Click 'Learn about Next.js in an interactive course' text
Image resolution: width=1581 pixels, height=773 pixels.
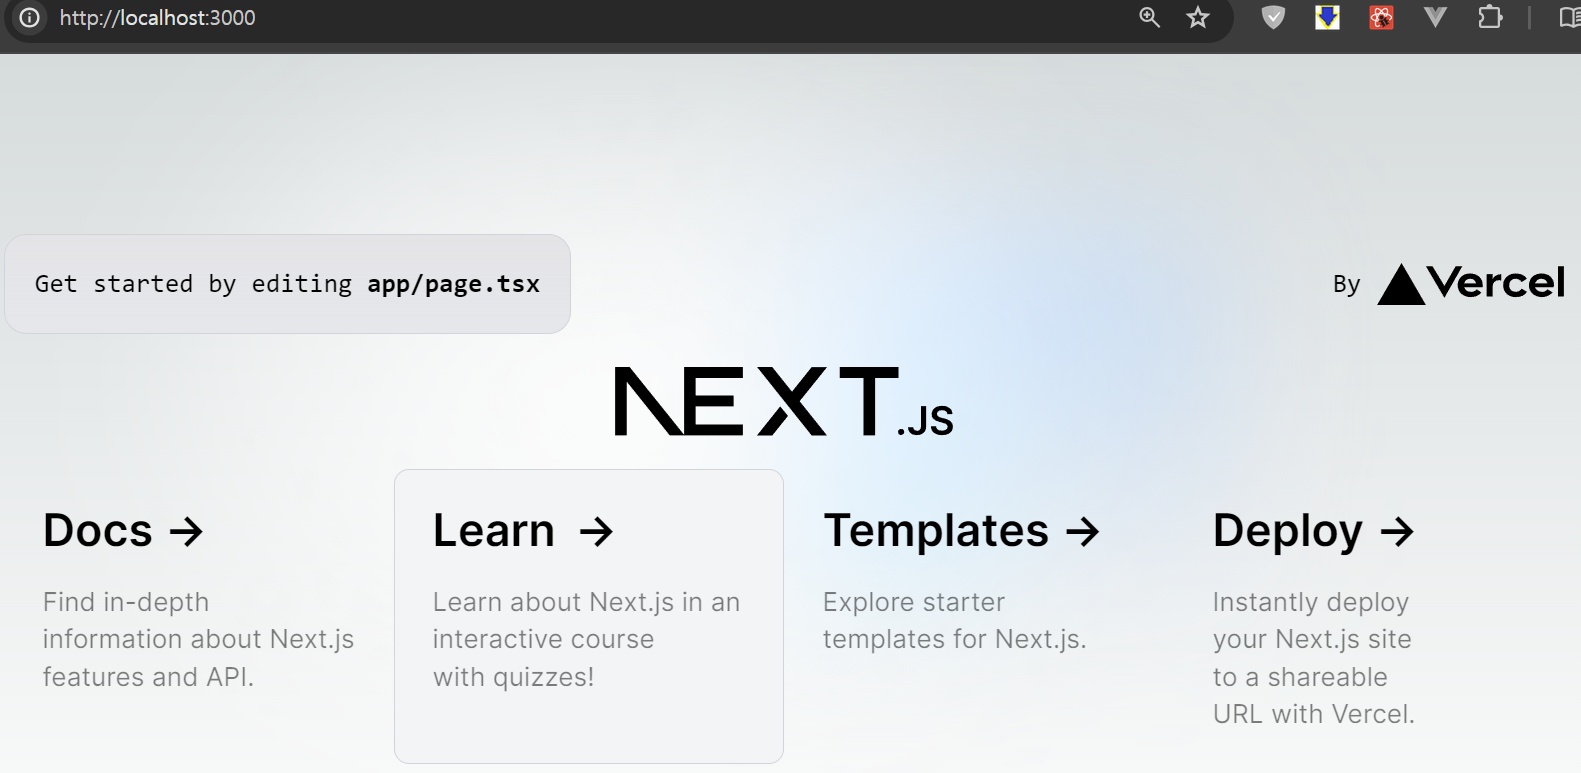click(586, 639)
